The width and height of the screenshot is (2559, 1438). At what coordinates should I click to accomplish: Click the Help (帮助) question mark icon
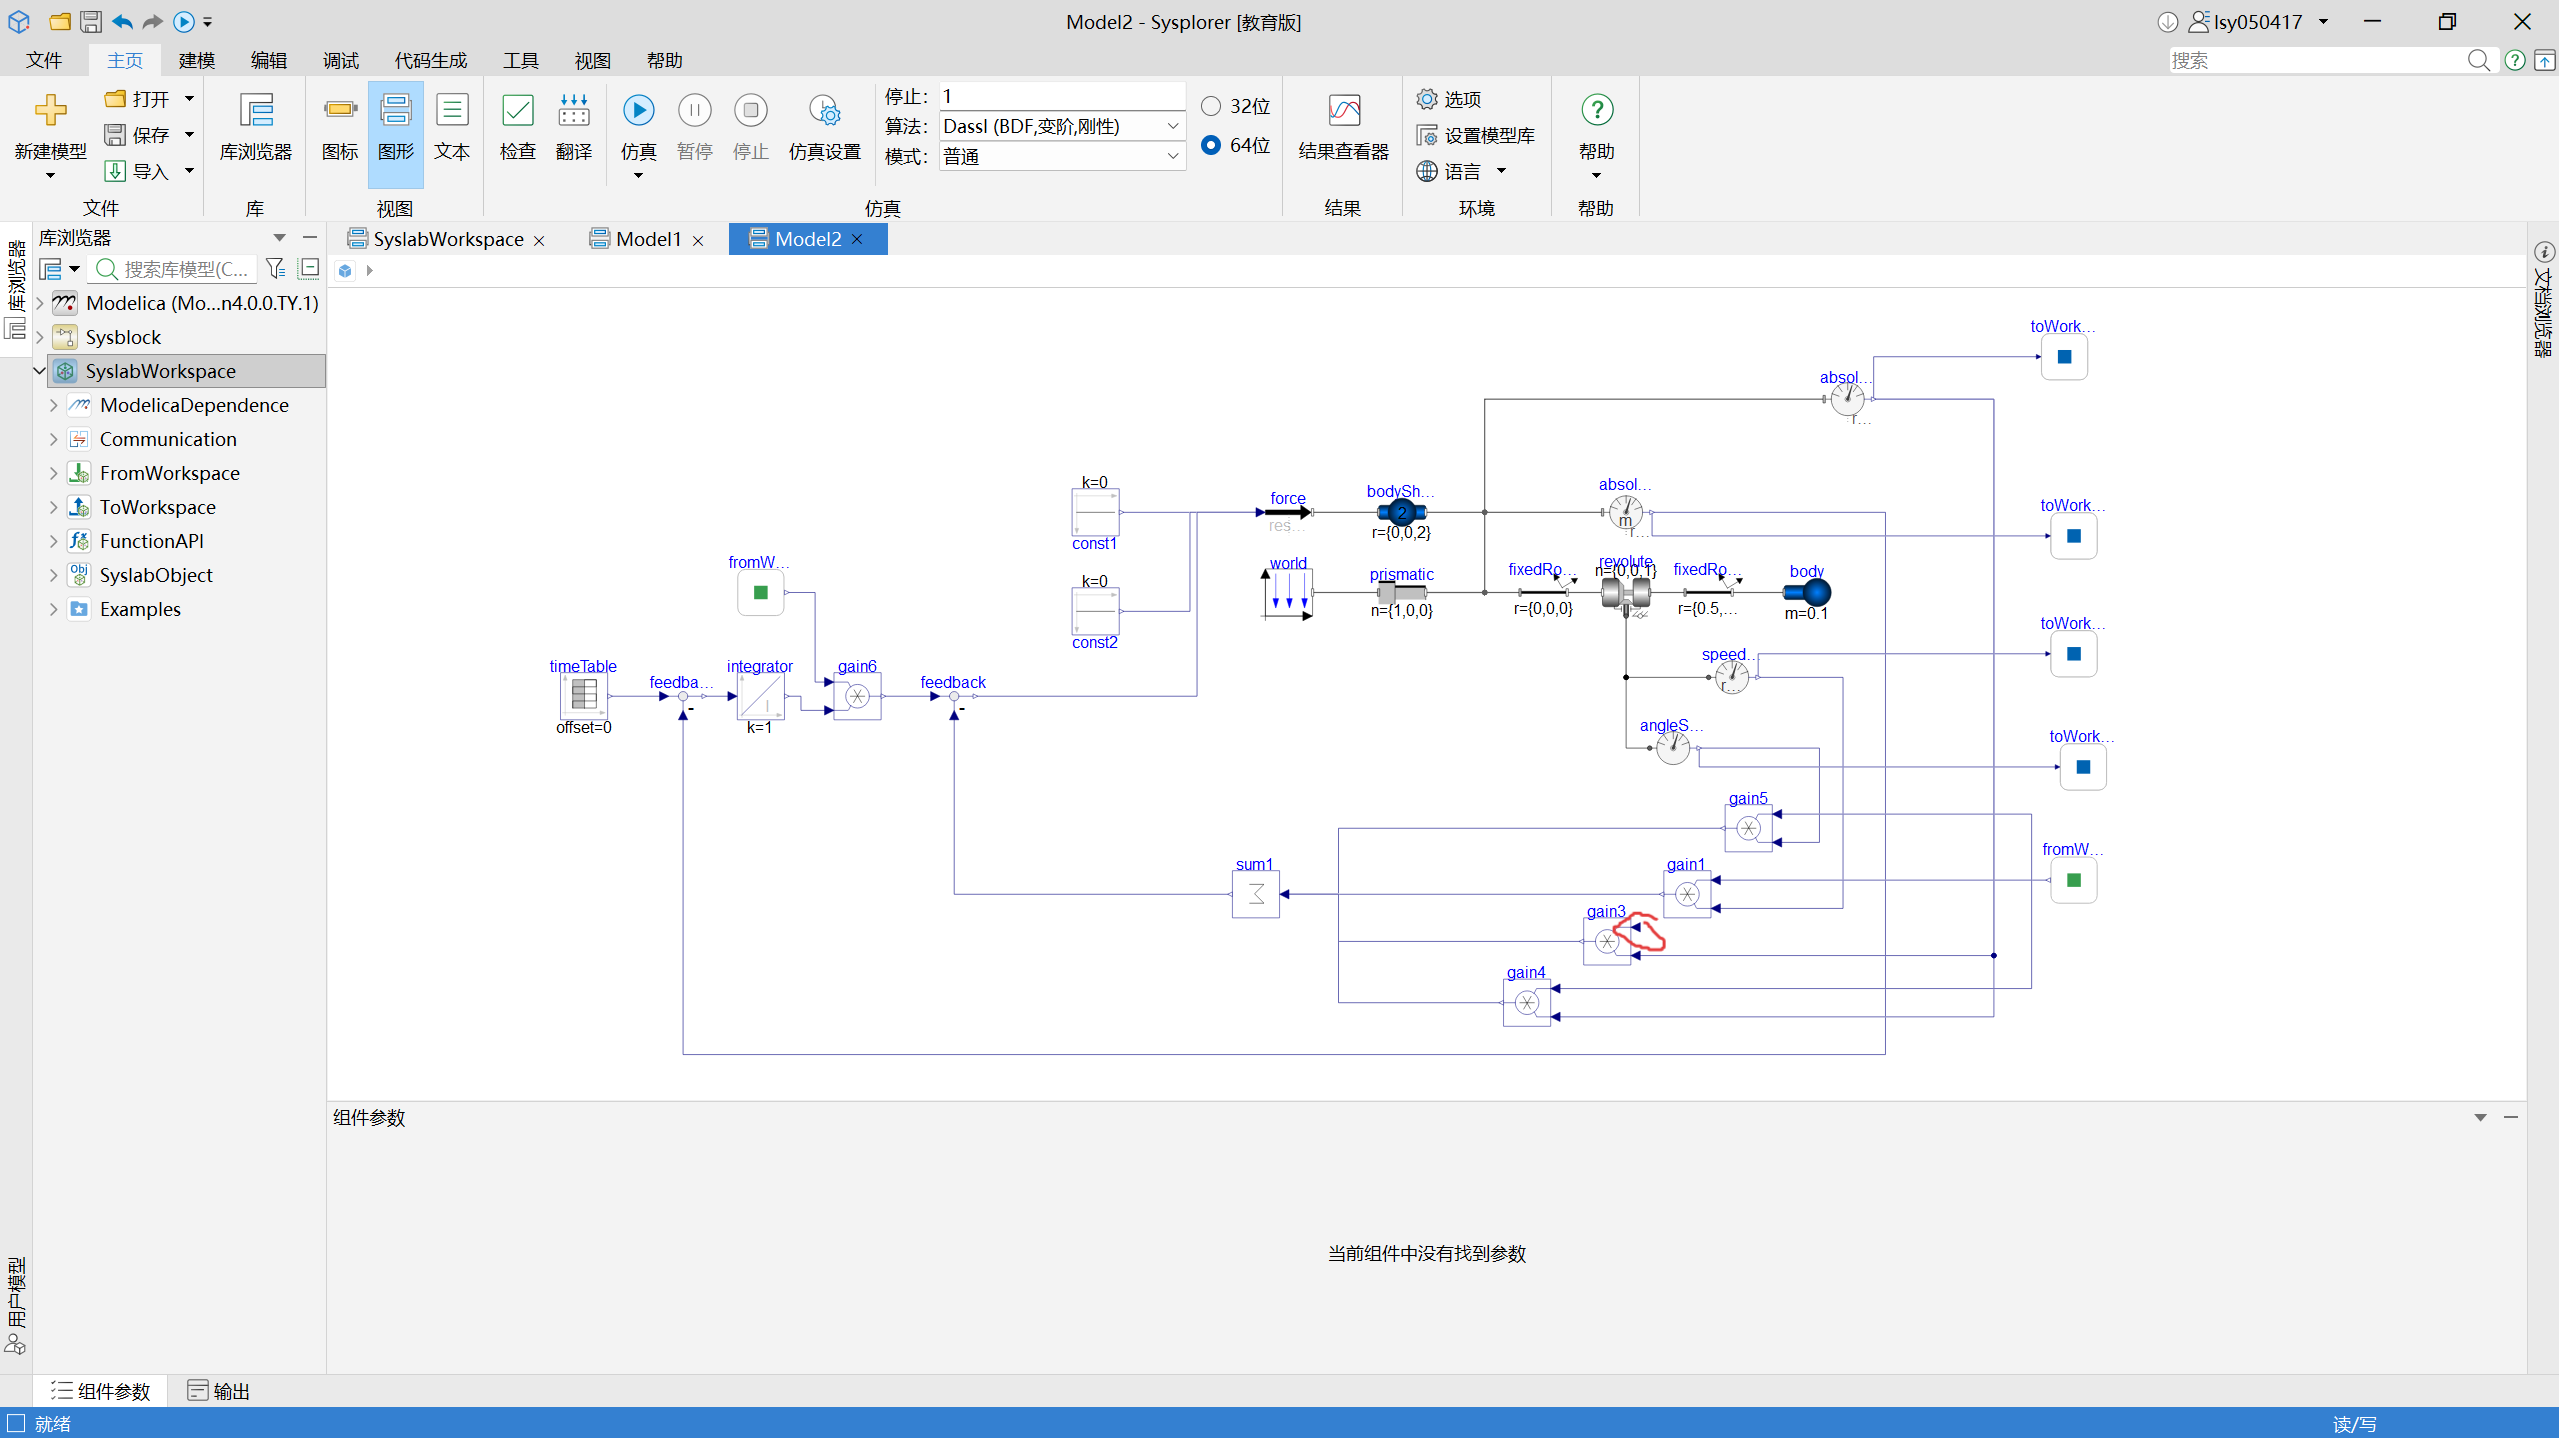(x=1597, y=110)
